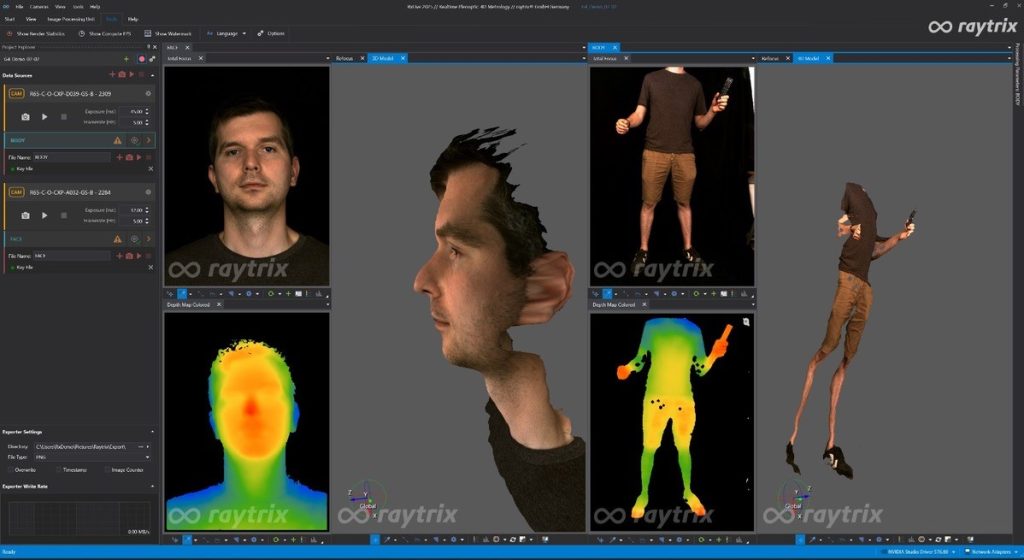Image resolution: width=1024 pixels, height=560 pixels.
Task: Enable the Overwrite checkbox
Action: 10,469
